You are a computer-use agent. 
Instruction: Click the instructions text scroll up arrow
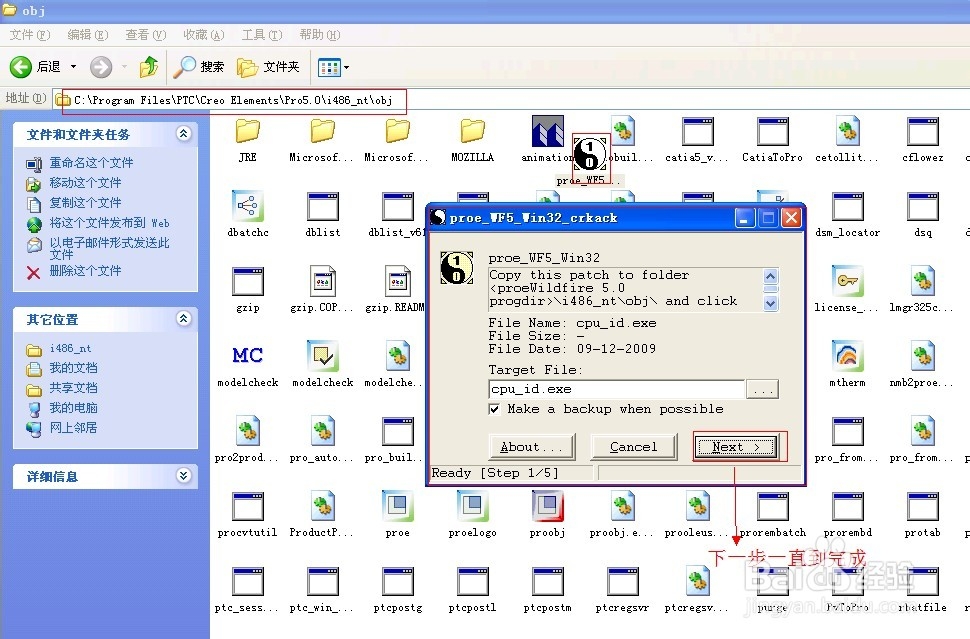771,276
